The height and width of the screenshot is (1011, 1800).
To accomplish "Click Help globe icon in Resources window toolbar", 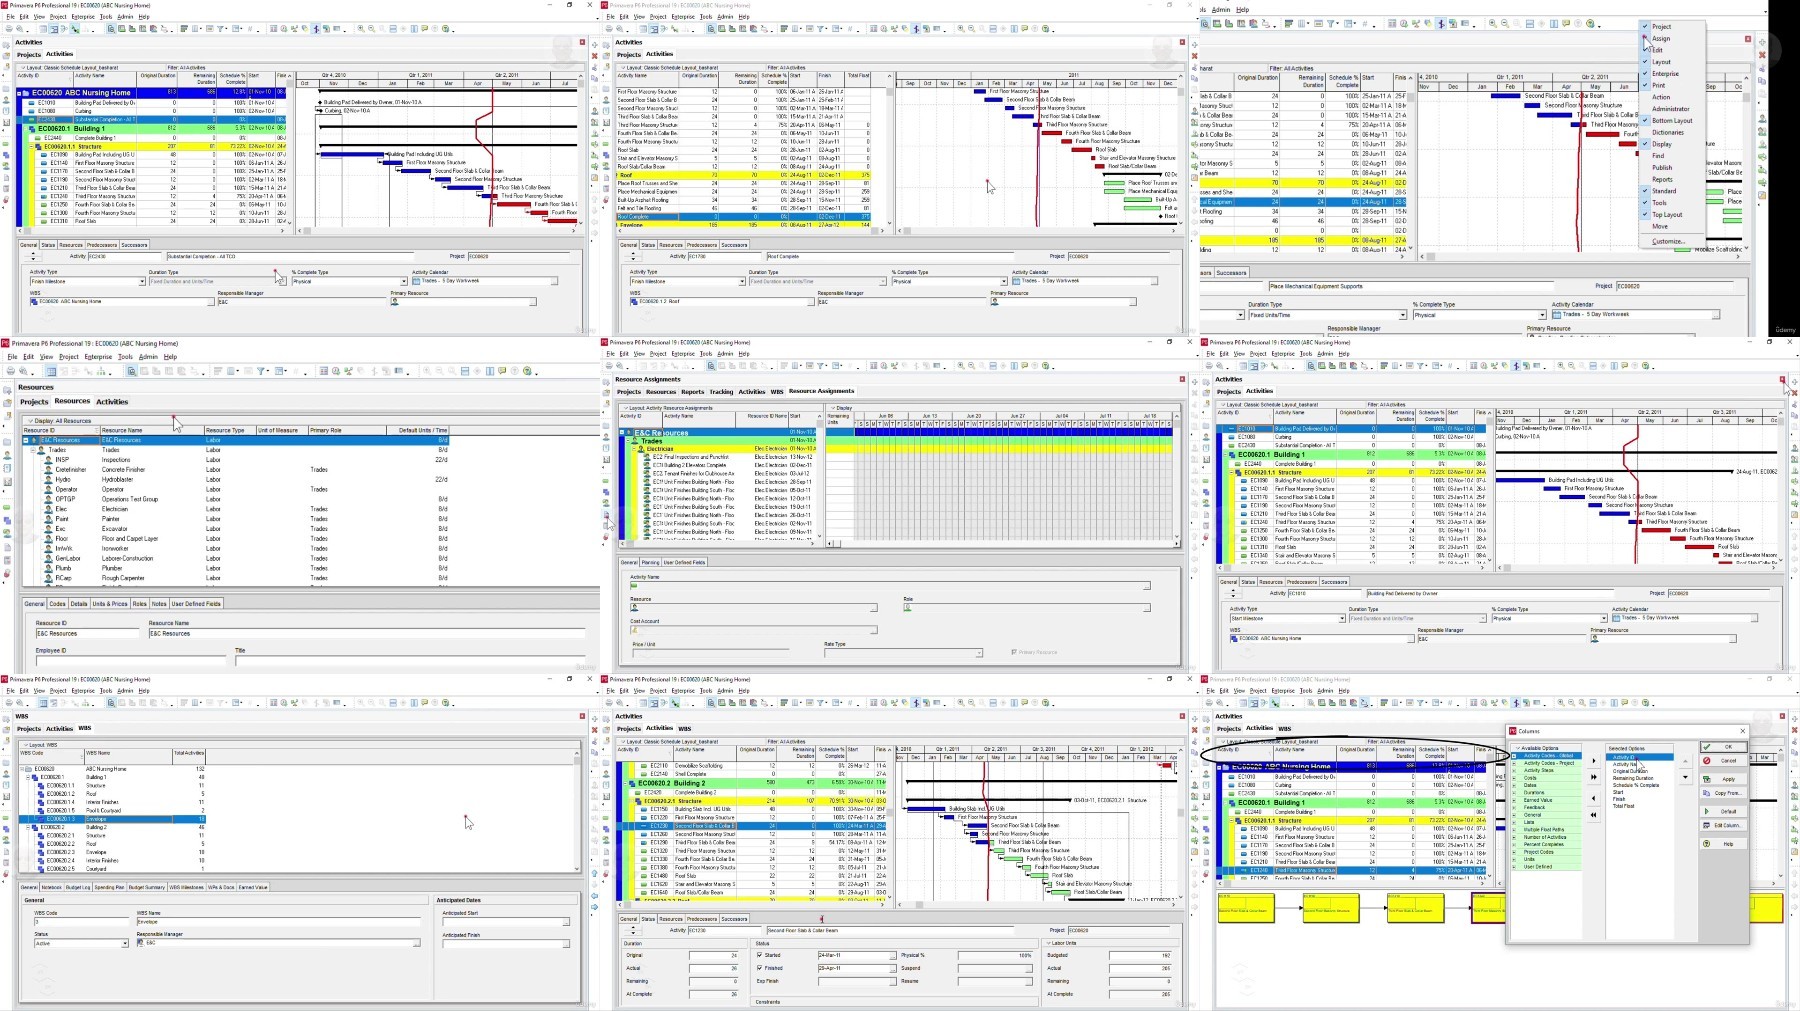I will [x=527, y=371].
